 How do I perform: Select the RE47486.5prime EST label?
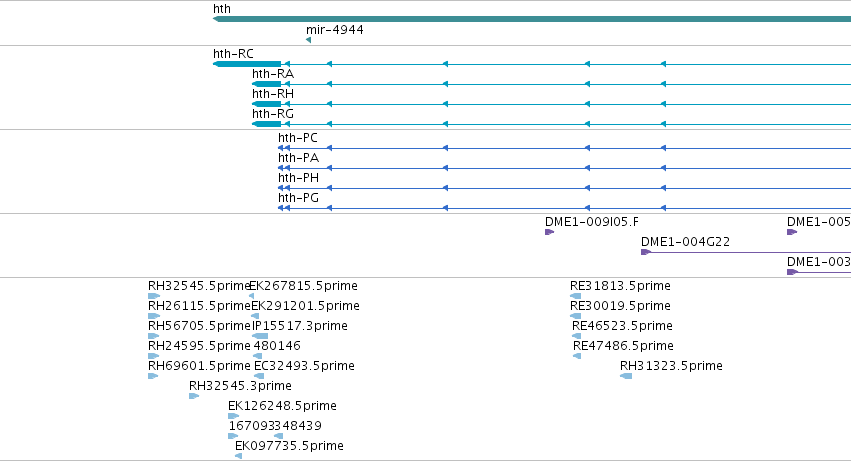tap(623, 346)
